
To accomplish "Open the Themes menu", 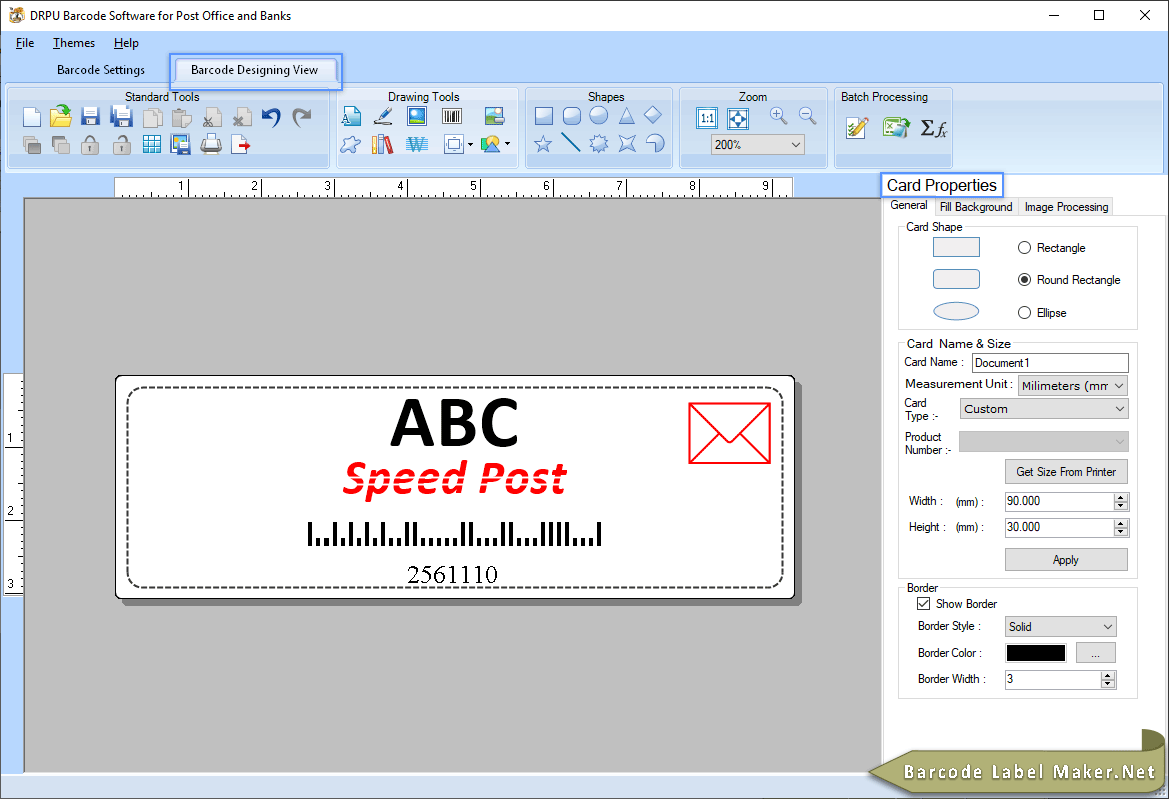I will [x=74, y=43].
